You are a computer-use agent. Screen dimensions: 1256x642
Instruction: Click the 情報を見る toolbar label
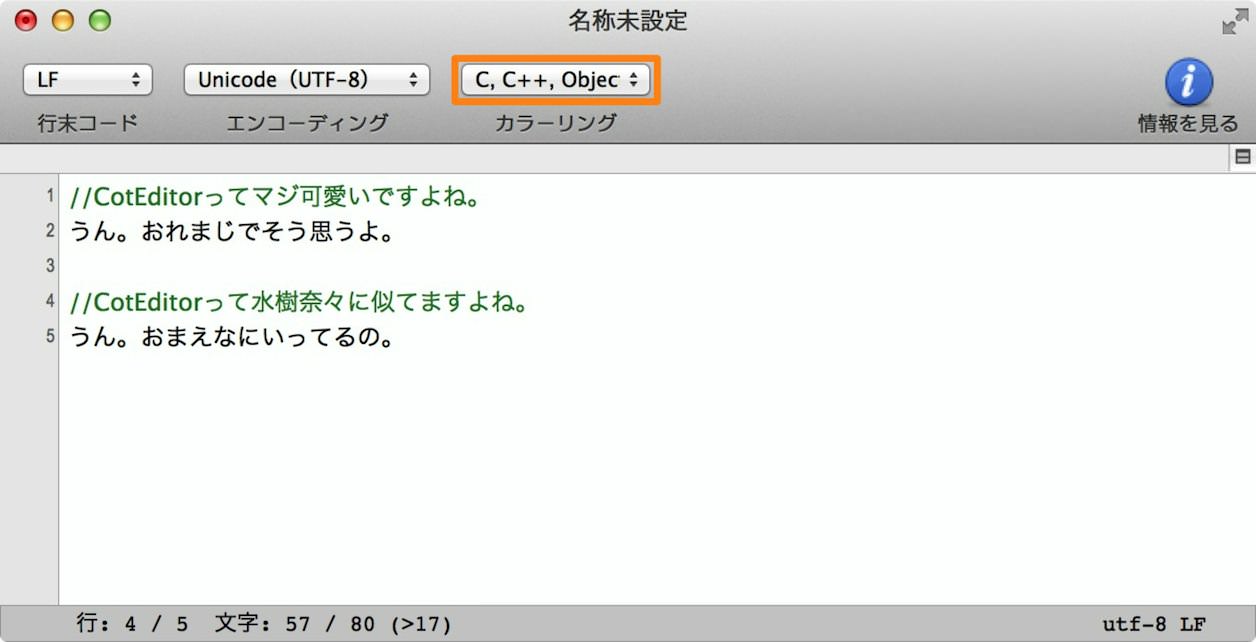click(x=1188, y=124)
